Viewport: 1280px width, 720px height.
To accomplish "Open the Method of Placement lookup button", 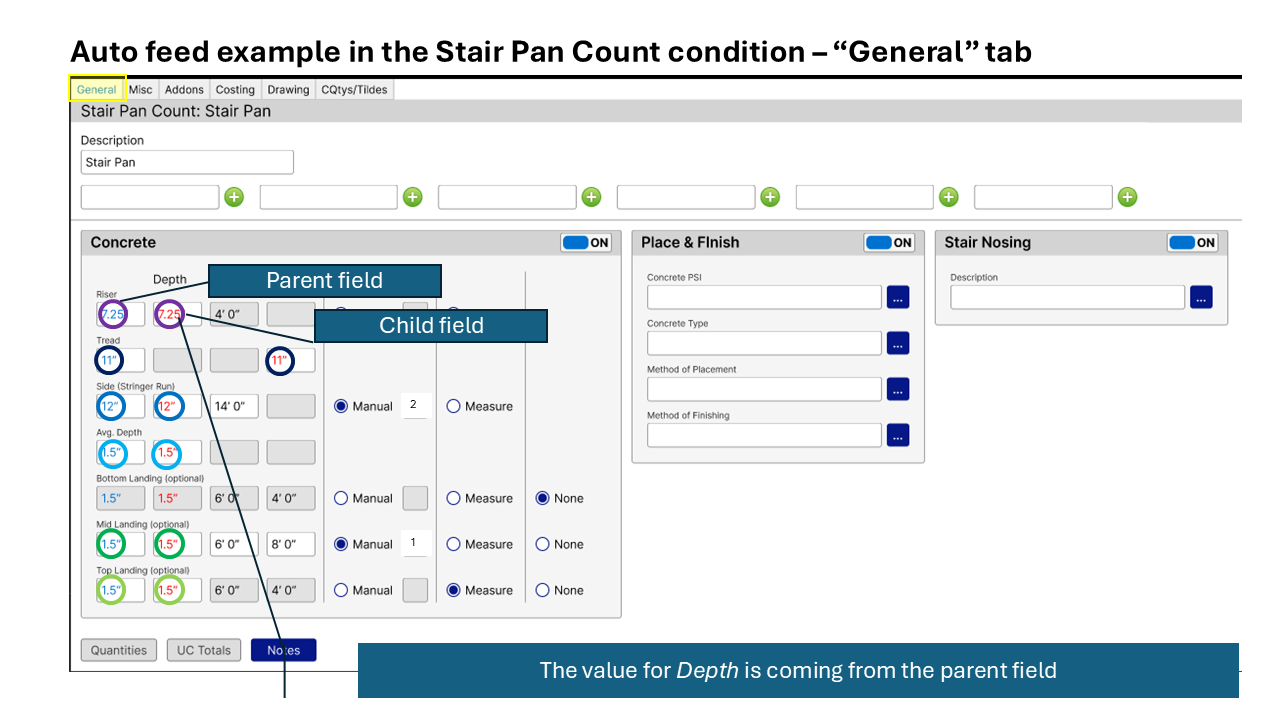I will click(x=898, y=389).
